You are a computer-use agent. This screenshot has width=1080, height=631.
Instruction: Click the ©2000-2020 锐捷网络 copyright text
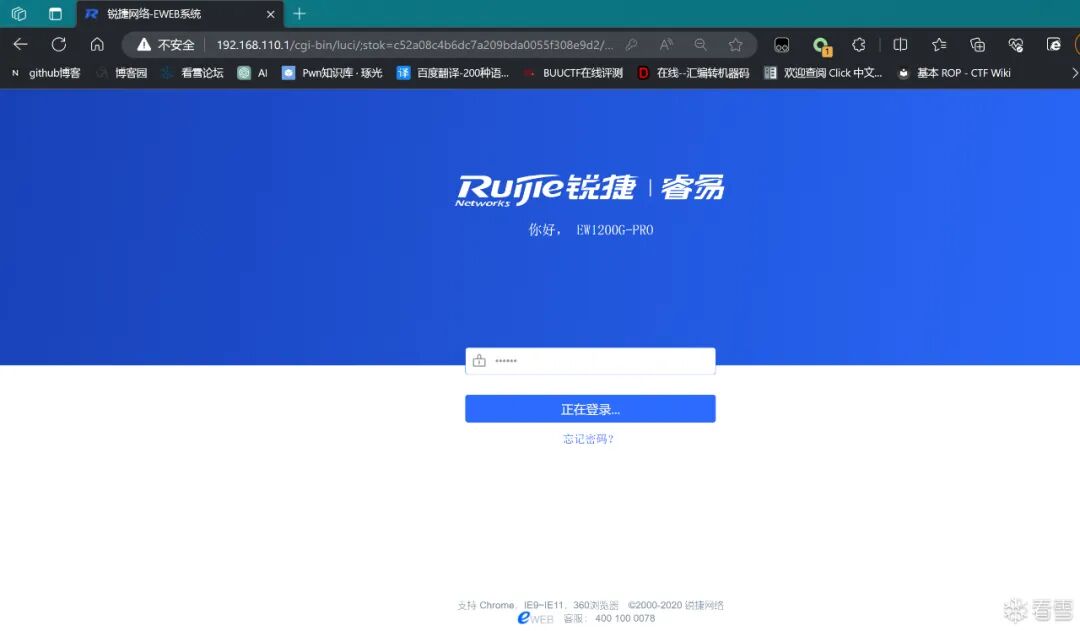coord(676,605)
